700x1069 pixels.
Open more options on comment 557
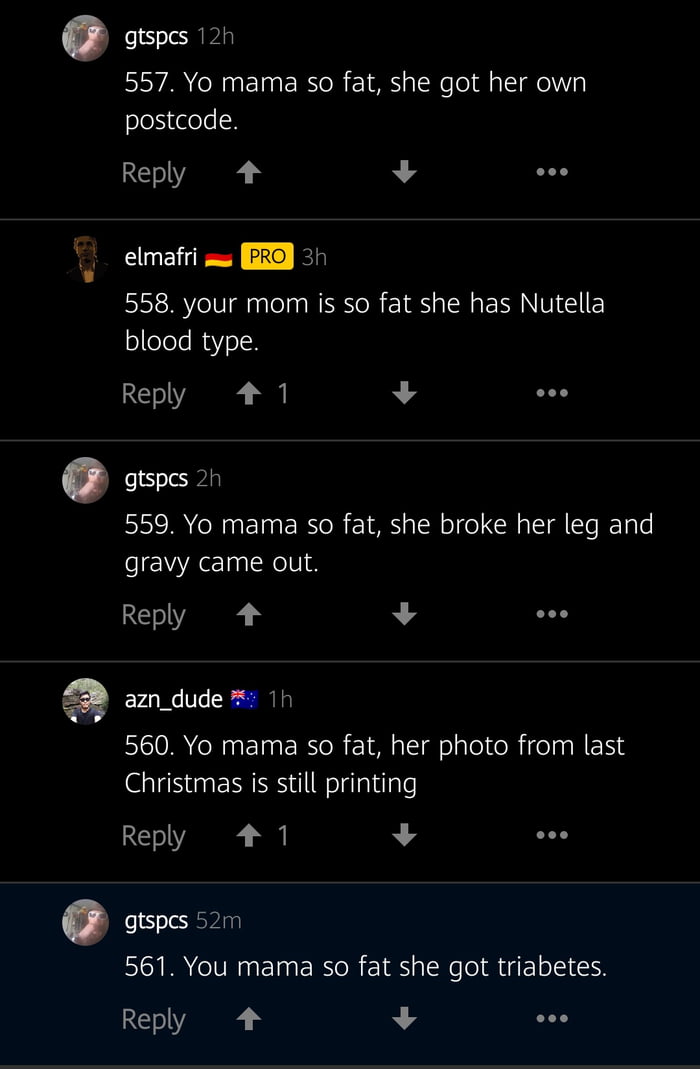[x=552, y=171]
